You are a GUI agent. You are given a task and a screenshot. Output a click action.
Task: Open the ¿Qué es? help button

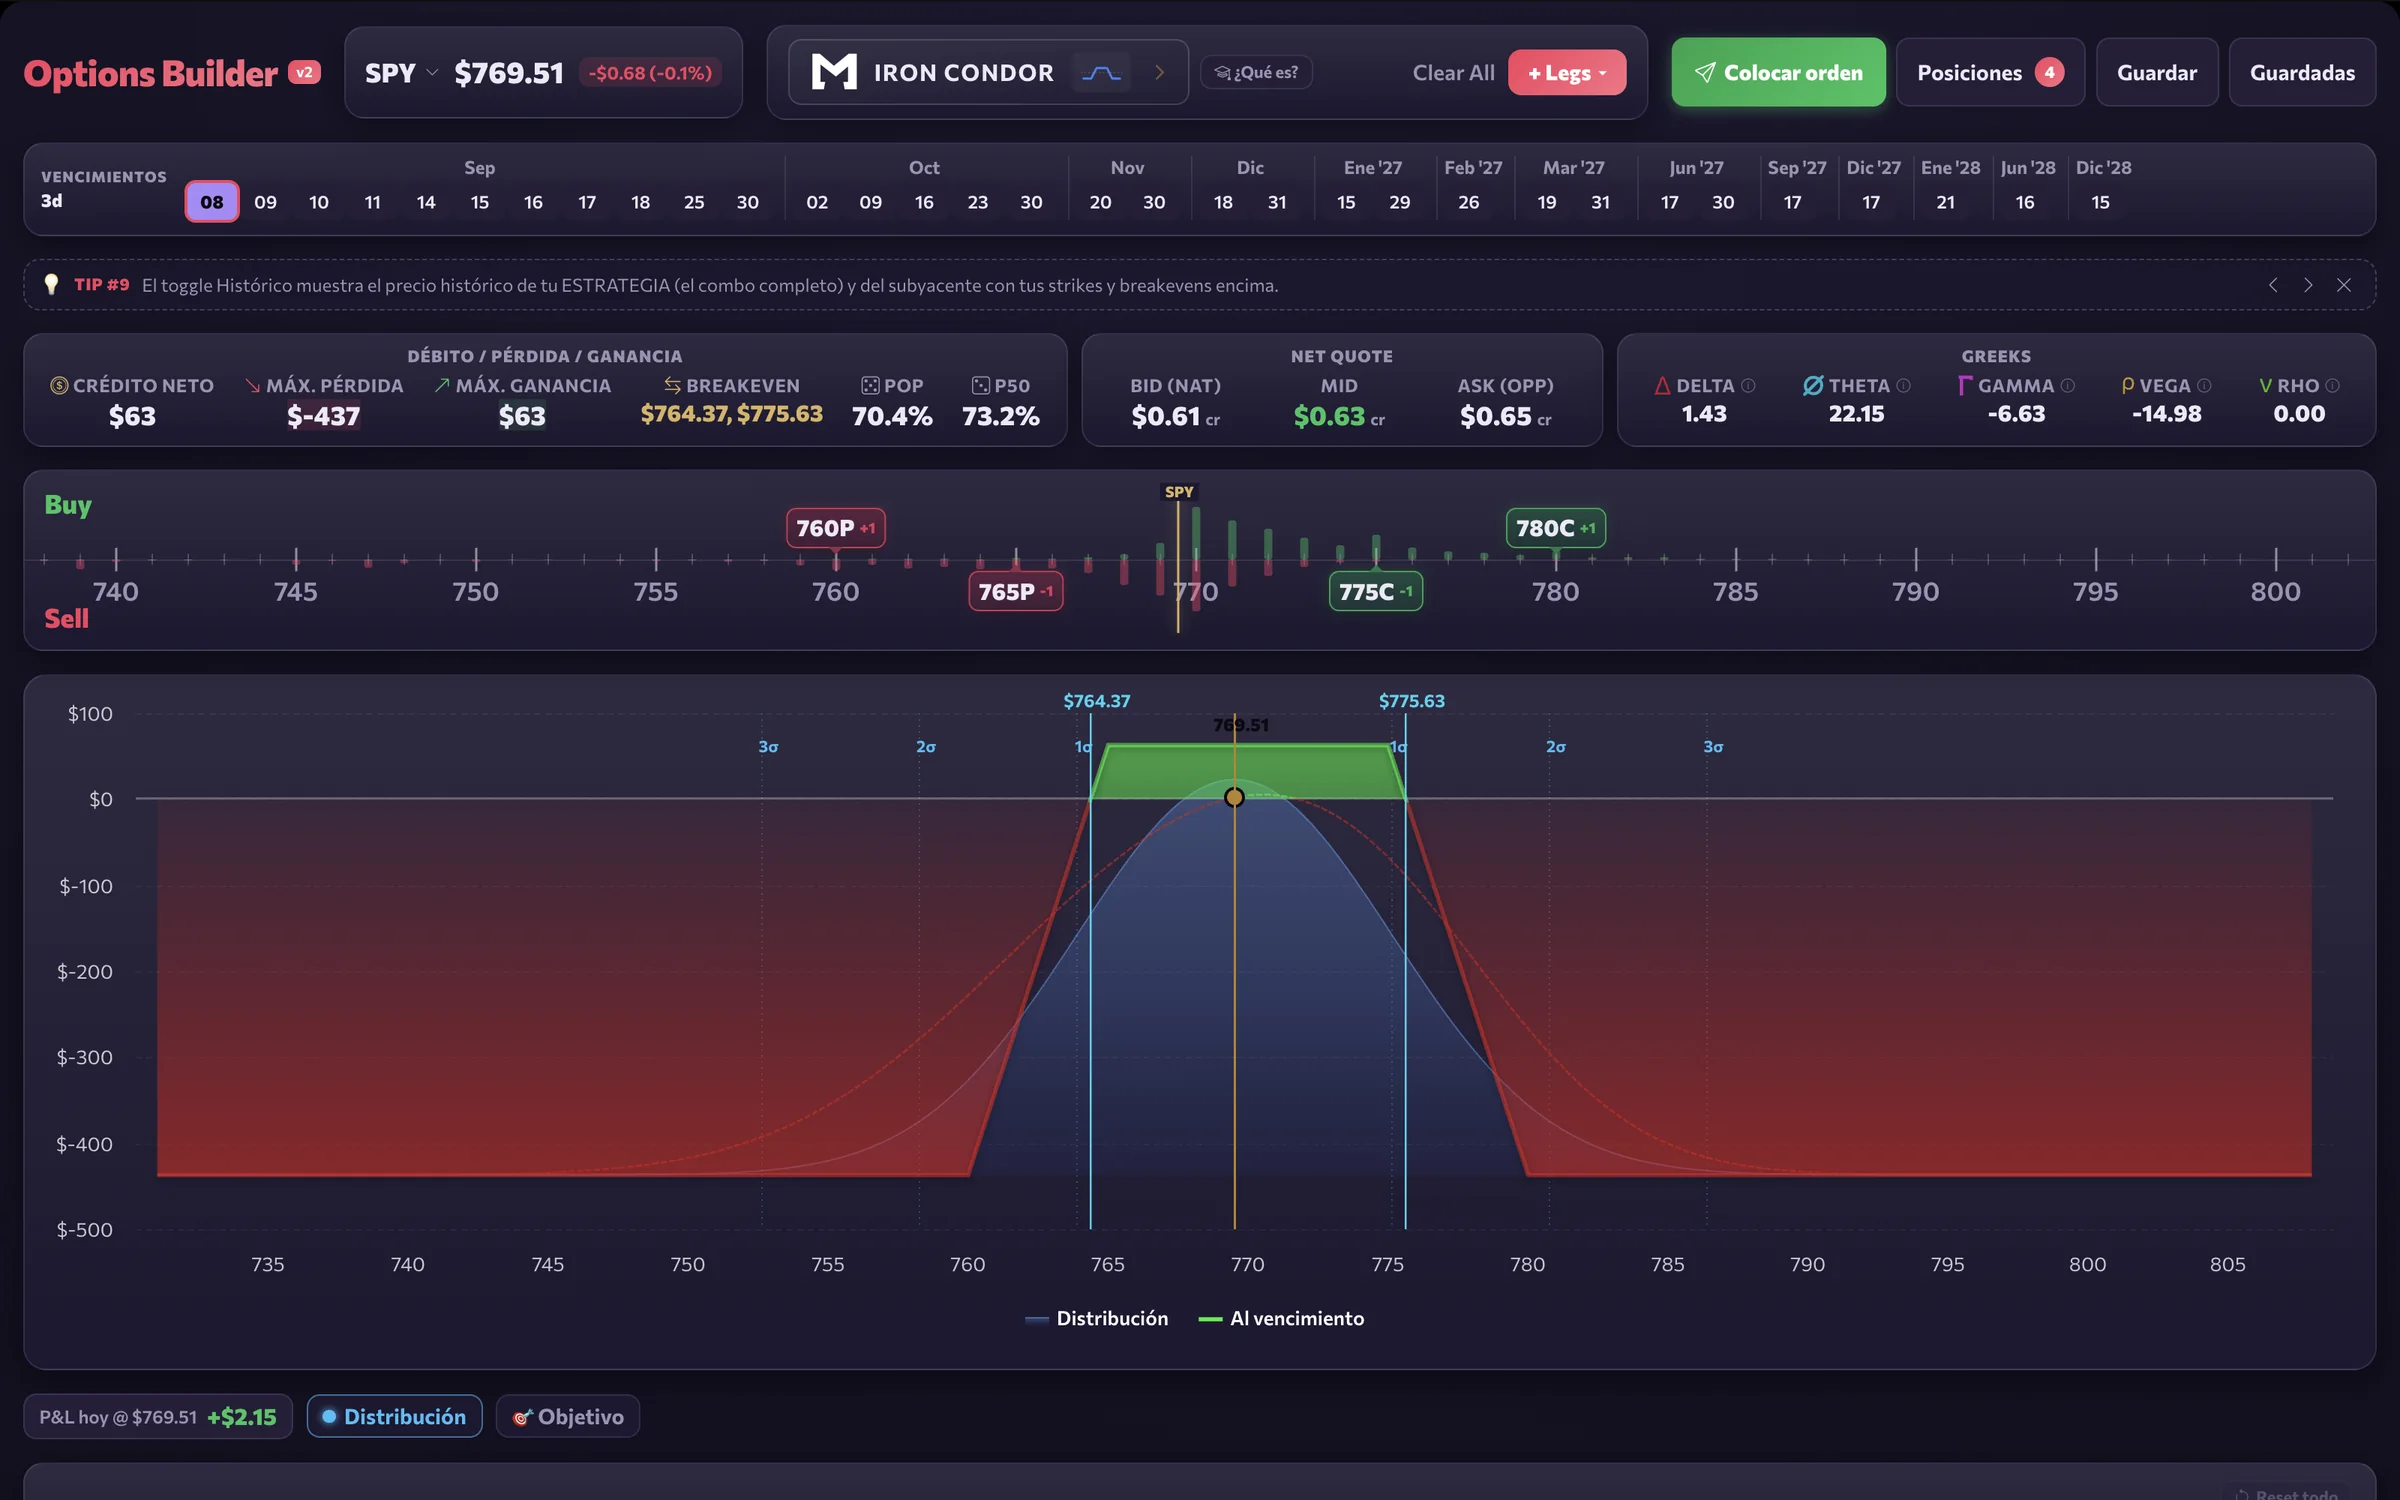[x=1256, y=72]
